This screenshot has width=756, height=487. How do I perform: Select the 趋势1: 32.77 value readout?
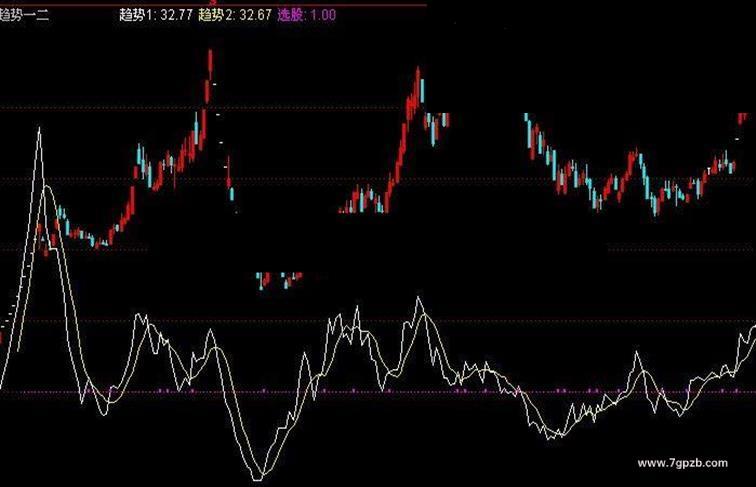pos(156,15)
